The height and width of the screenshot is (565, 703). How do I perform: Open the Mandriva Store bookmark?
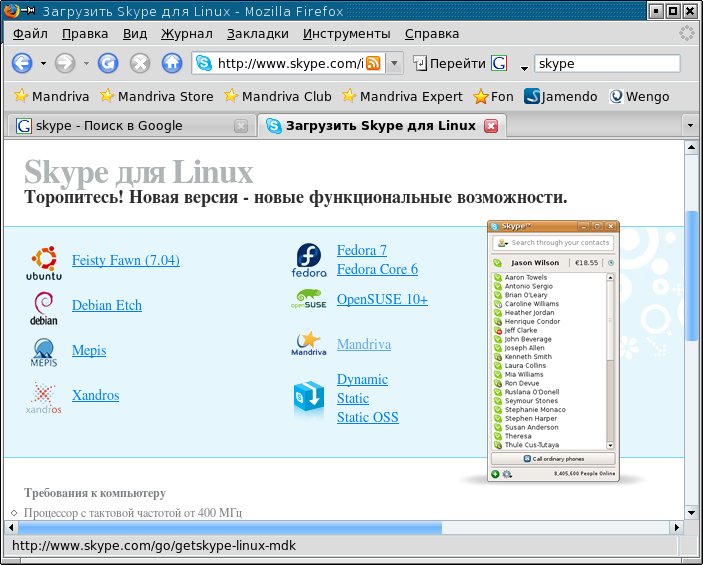(156, 96)
